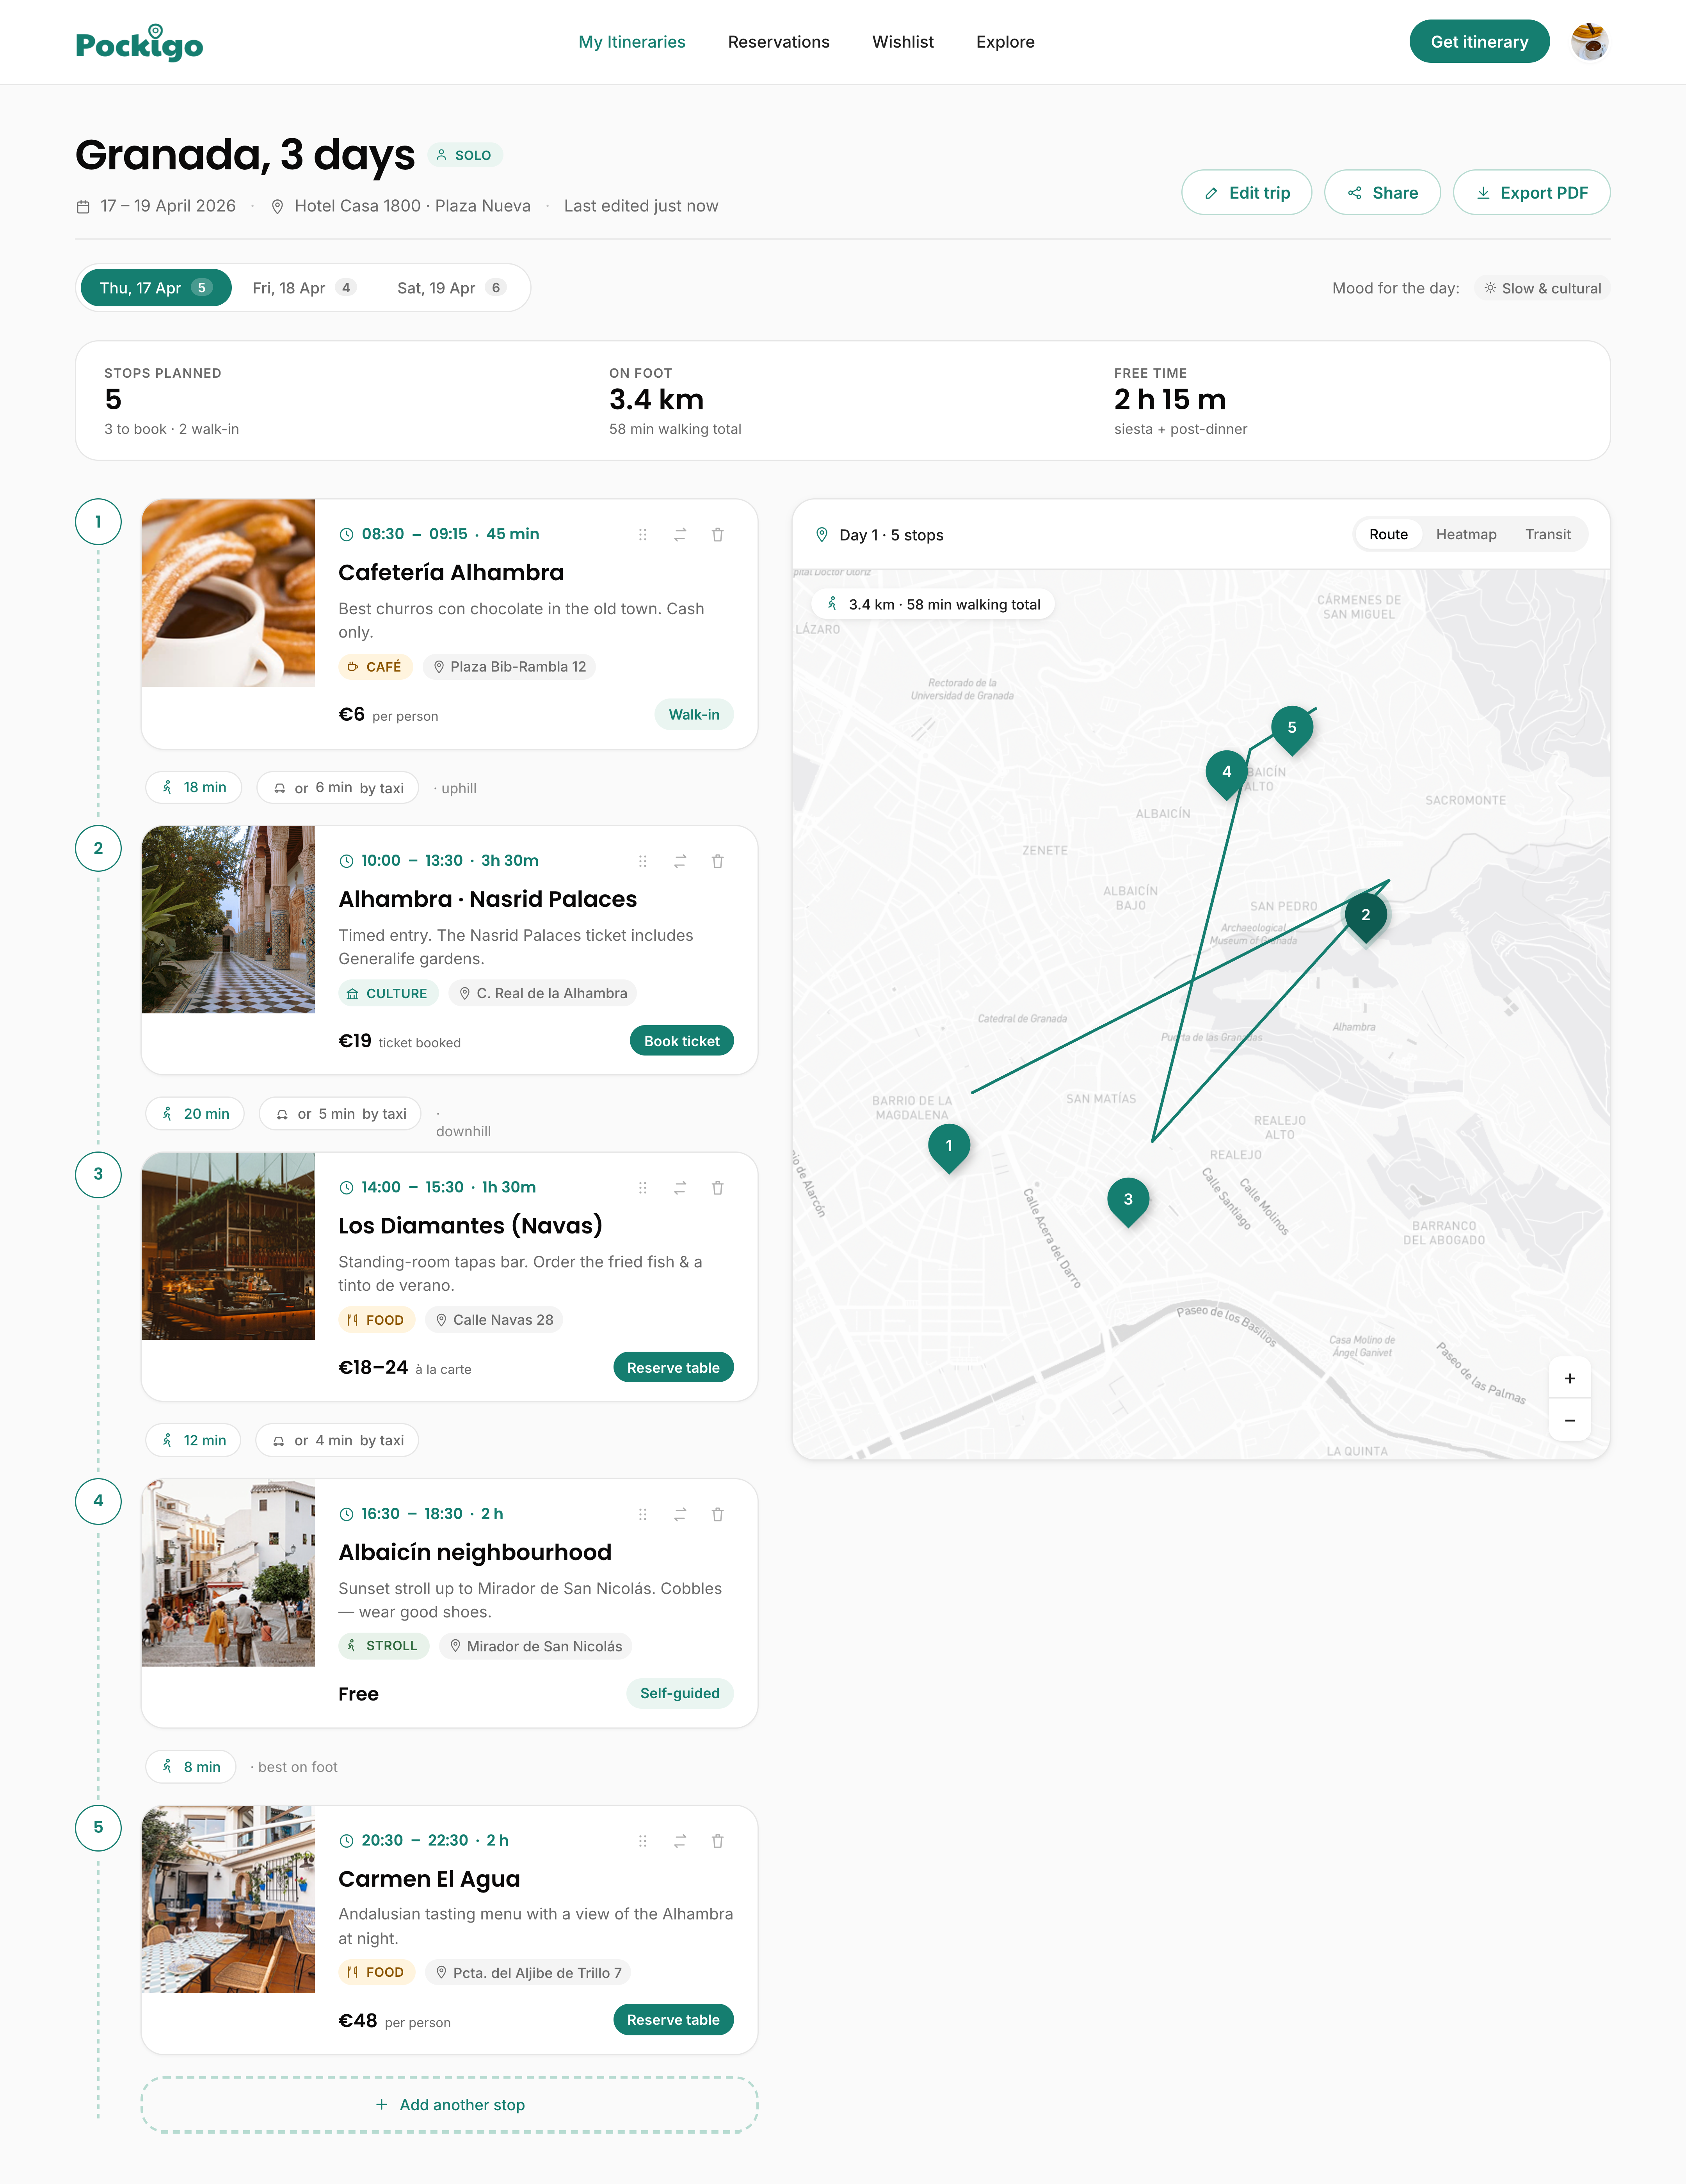Swap icon on Albaicín neighbourhood card
The width and height of the screenshot is (1686, 2184).
pyautogui.click(x=680, y=1514)
